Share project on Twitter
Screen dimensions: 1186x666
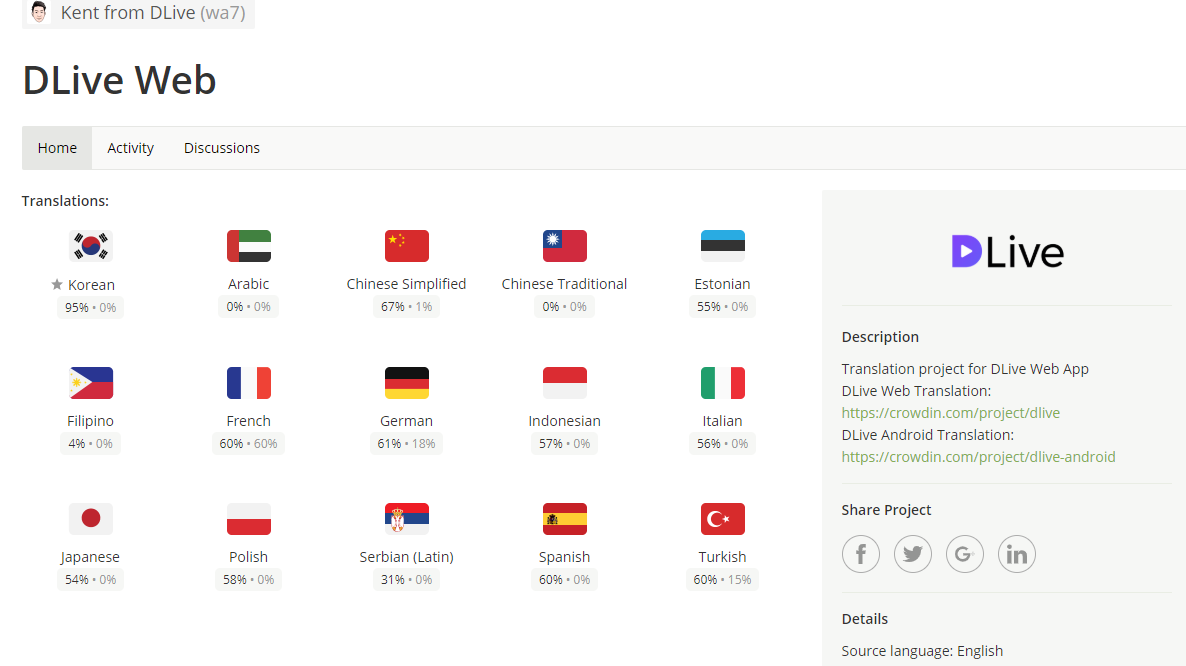(913, 554)
